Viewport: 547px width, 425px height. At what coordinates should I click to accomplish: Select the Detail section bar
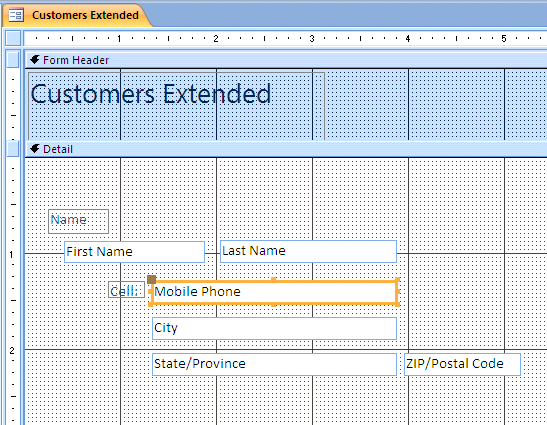click(x=286, y=149)
